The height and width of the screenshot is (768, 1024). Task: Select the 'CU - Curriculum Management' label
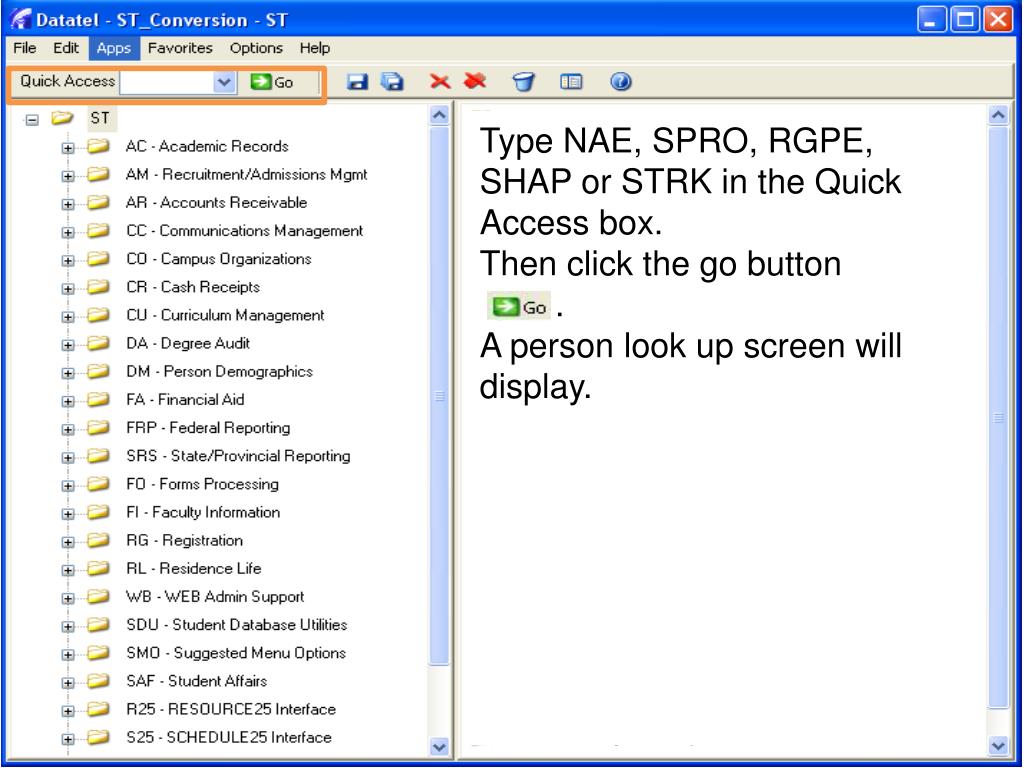[x=225, y=315]
